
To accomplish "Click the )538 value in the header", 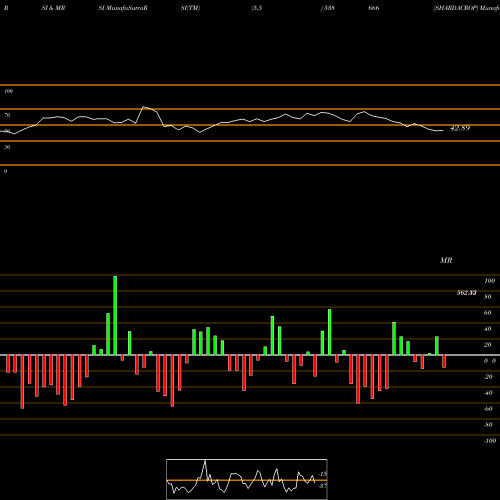I will [327, 8].
